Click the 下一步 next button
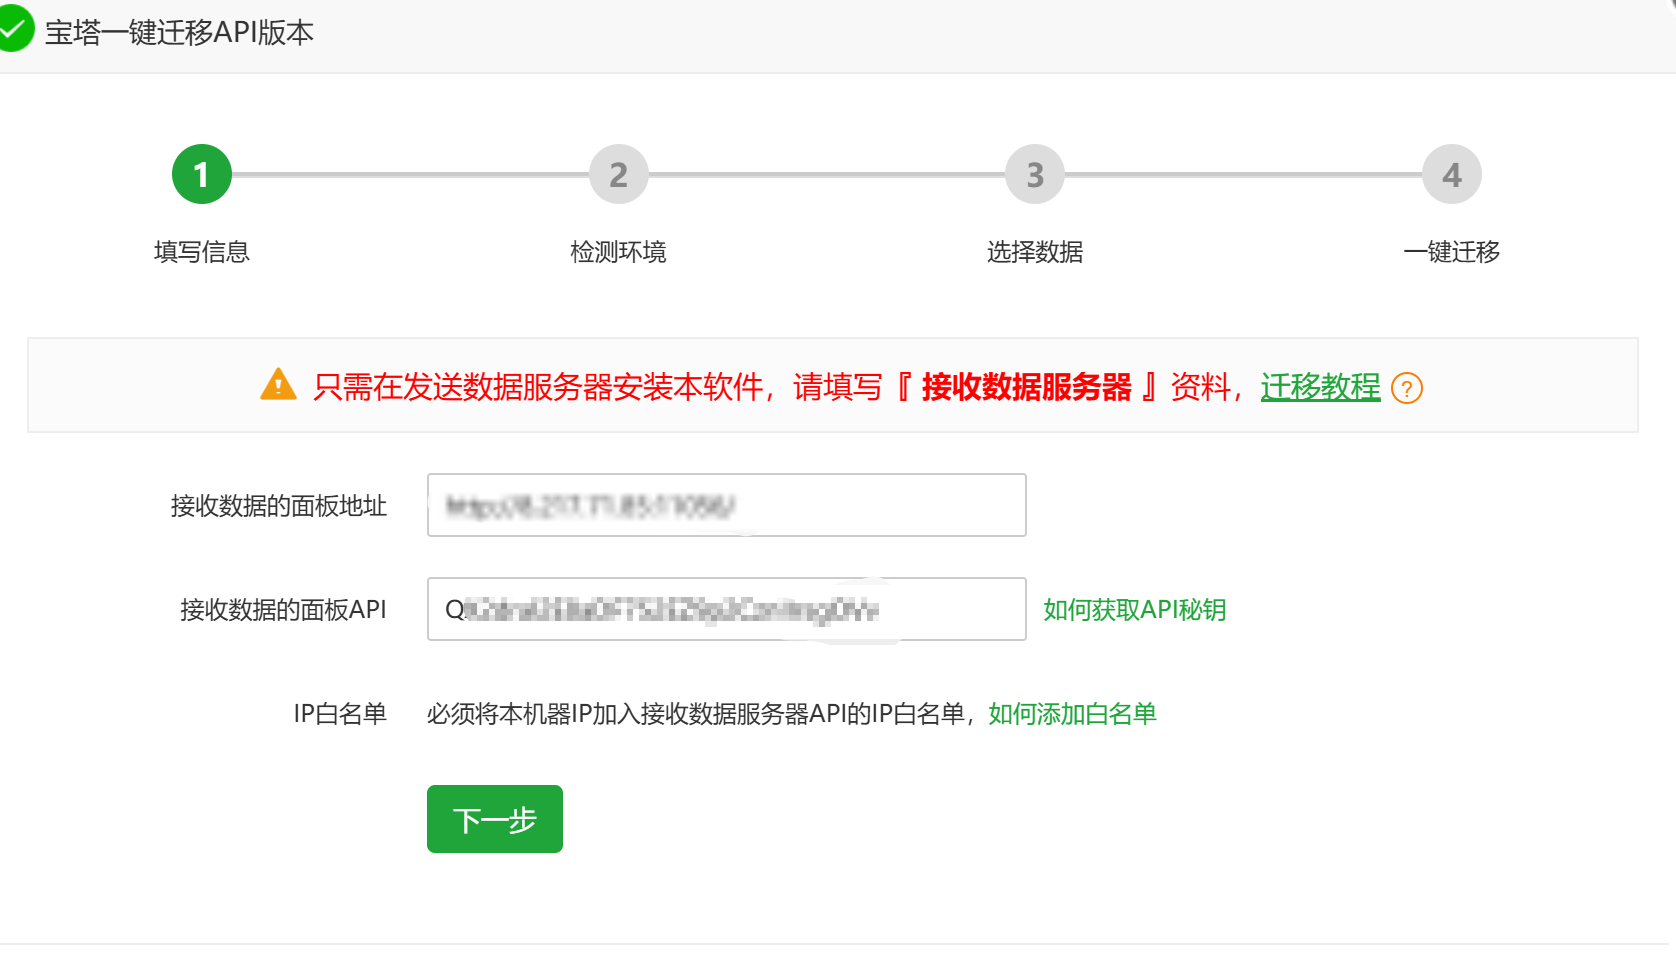This screenshot has width=1676, height=972. tap(495, 819)
